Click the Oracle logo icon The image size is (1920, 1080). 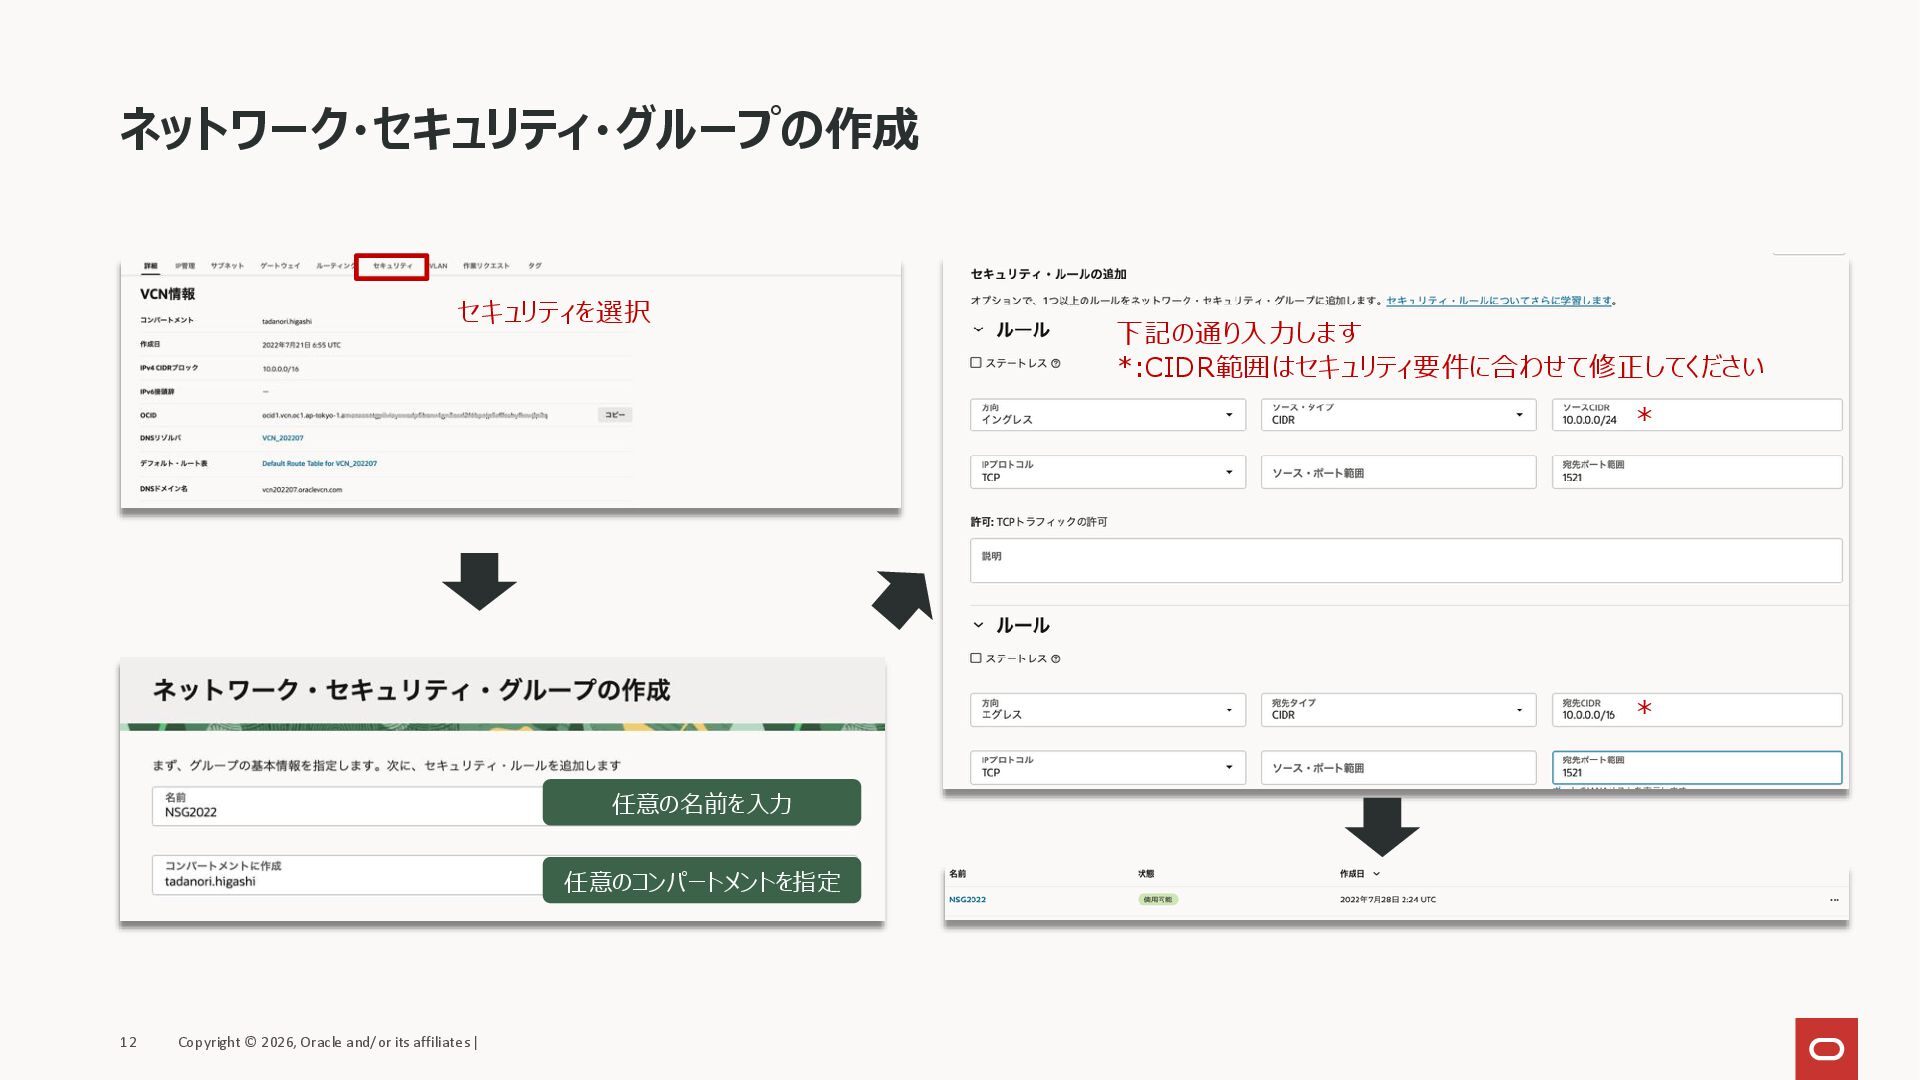(x=1826, y=1048)
